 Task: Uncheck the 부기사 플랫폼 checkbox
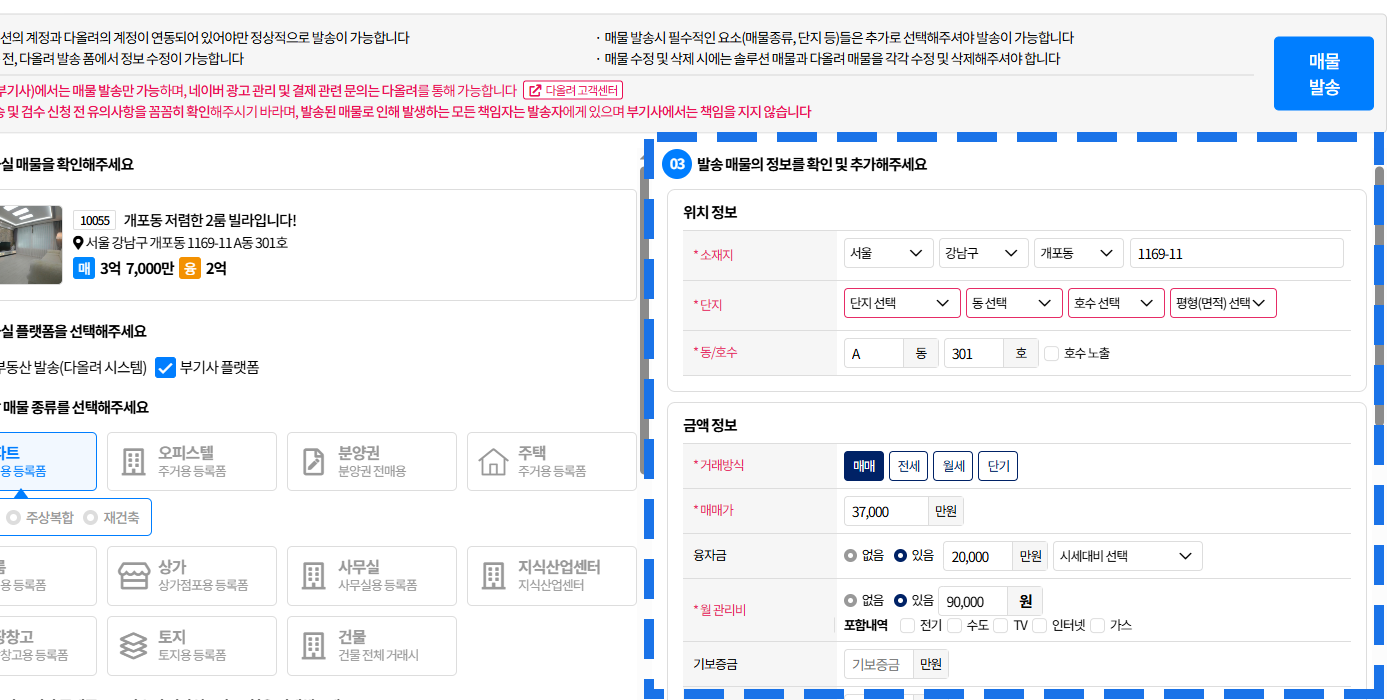tap(166, 367)
